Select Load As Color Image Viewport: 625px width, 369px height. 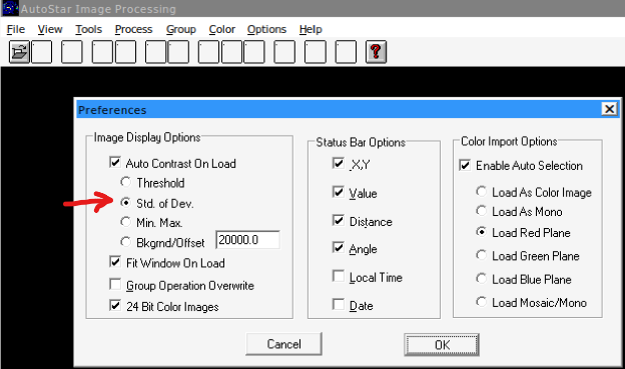point(482,192)
